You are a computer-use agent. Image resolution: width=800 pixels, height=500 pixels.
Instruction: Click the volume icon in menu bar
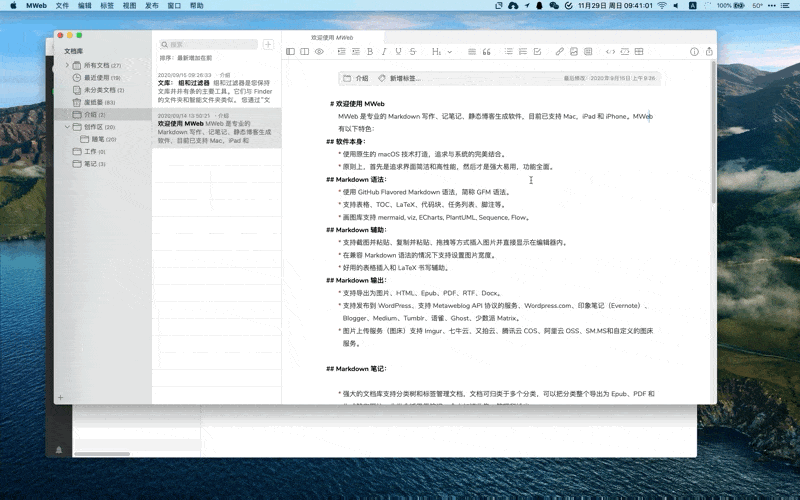676,6
